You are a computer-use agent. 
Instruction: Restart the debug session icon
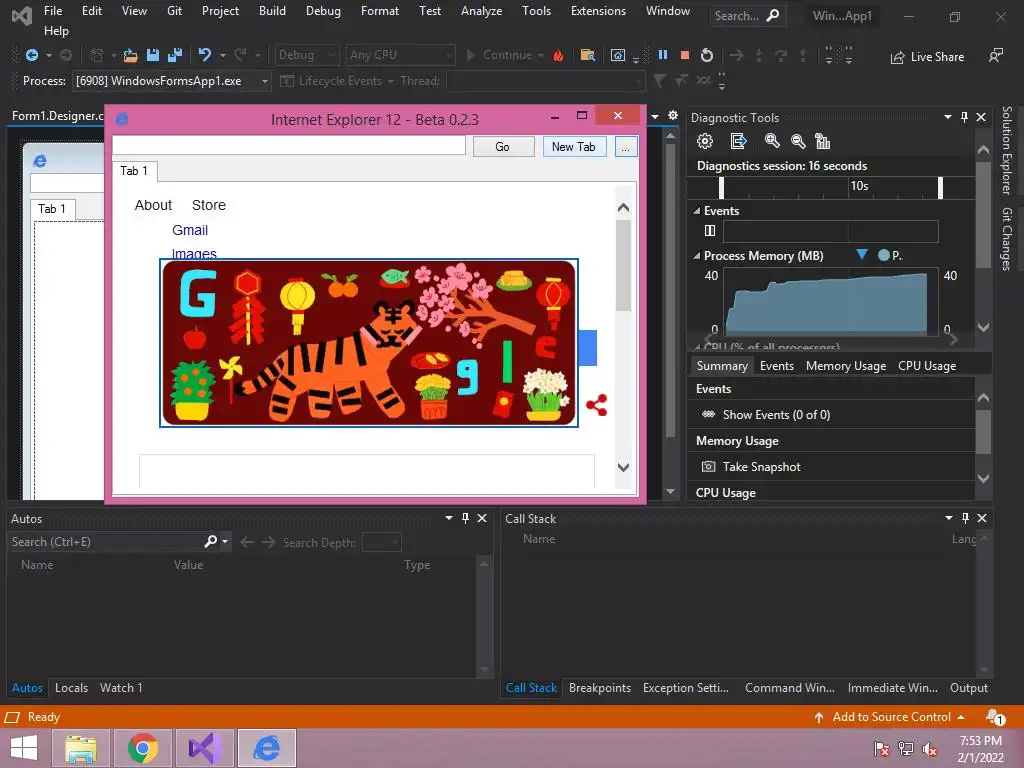pos(707,56)
